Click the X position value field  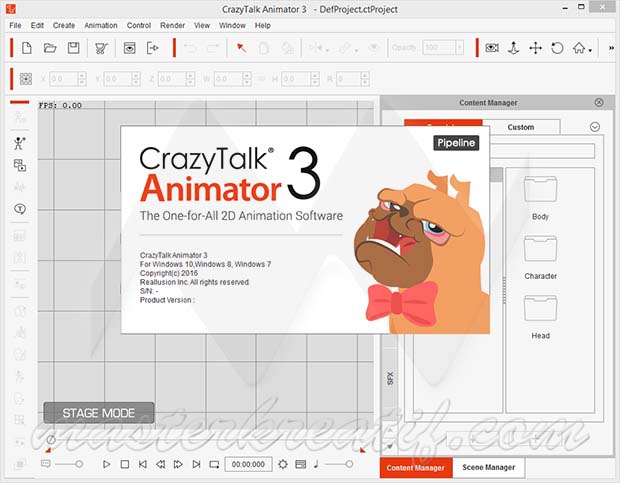(x=64, y=79)
